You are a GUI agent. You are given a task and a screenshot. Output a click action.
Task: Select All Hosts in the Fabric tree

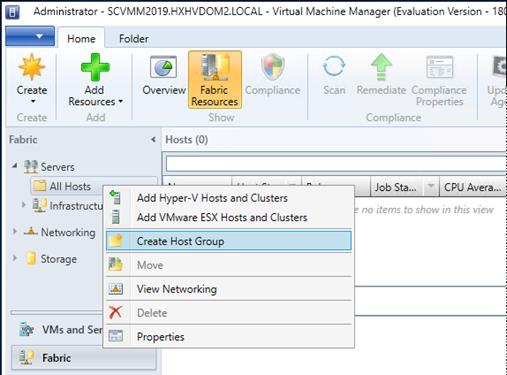(x=70, y=186)
